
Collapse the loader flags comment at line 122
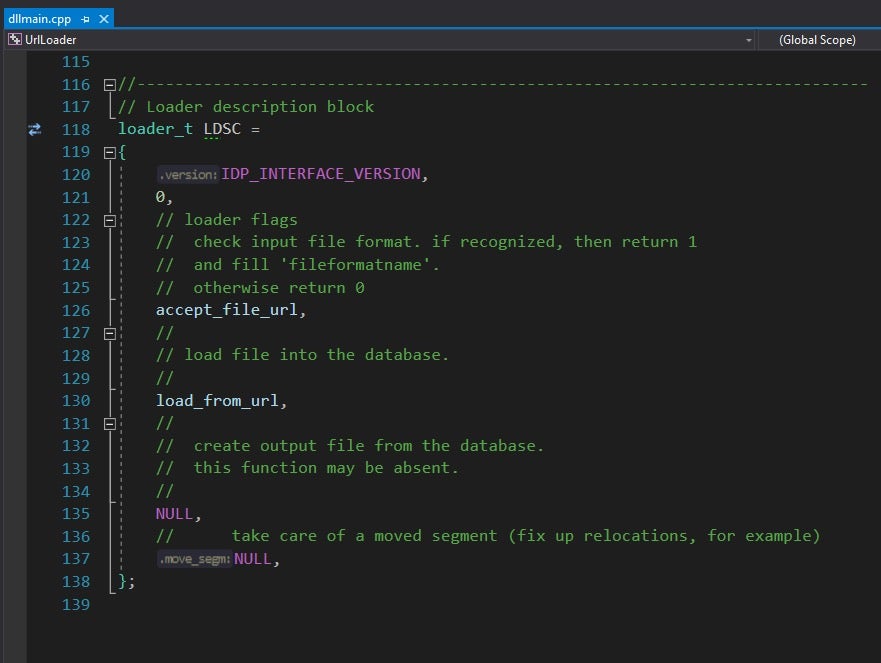tap(110, 220)
